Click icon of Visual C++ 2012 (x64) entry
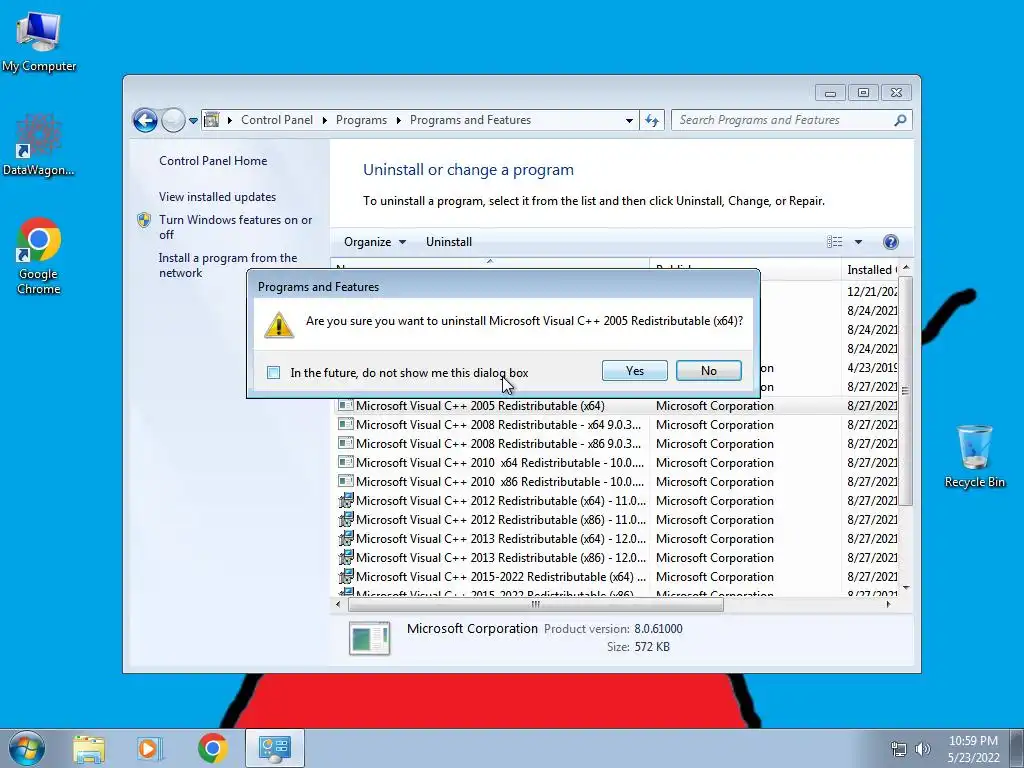1024x768 pixels. [x=345, y=500]
